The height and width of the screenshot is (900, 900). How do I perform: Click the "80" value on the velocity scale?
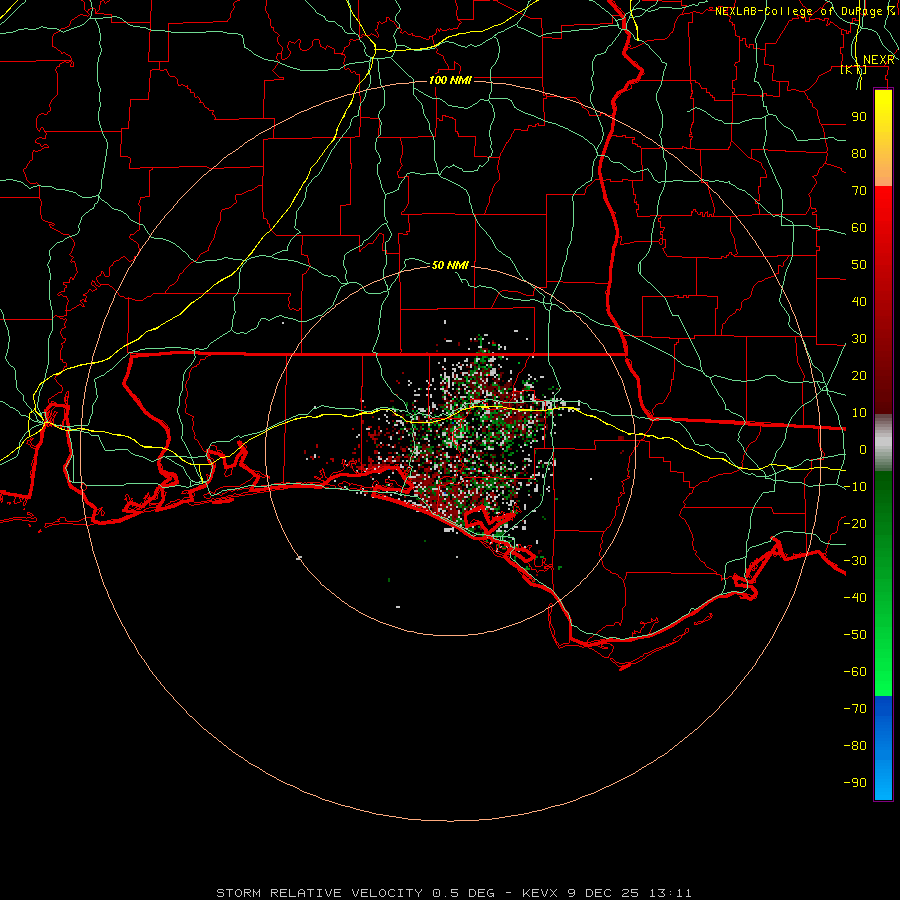pyautogui.click(x=859, y=154)
